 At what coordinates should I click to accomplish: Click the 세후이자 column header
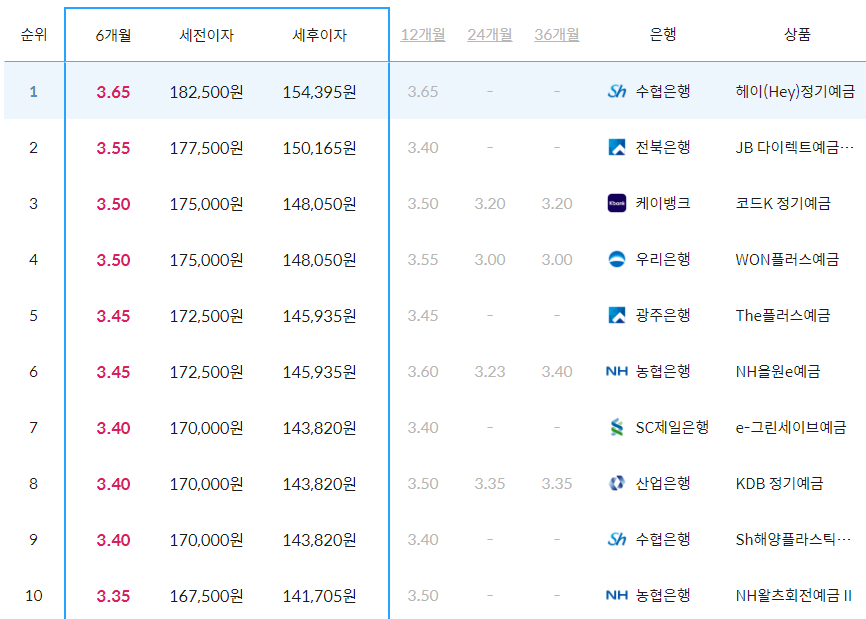(319, 35)
